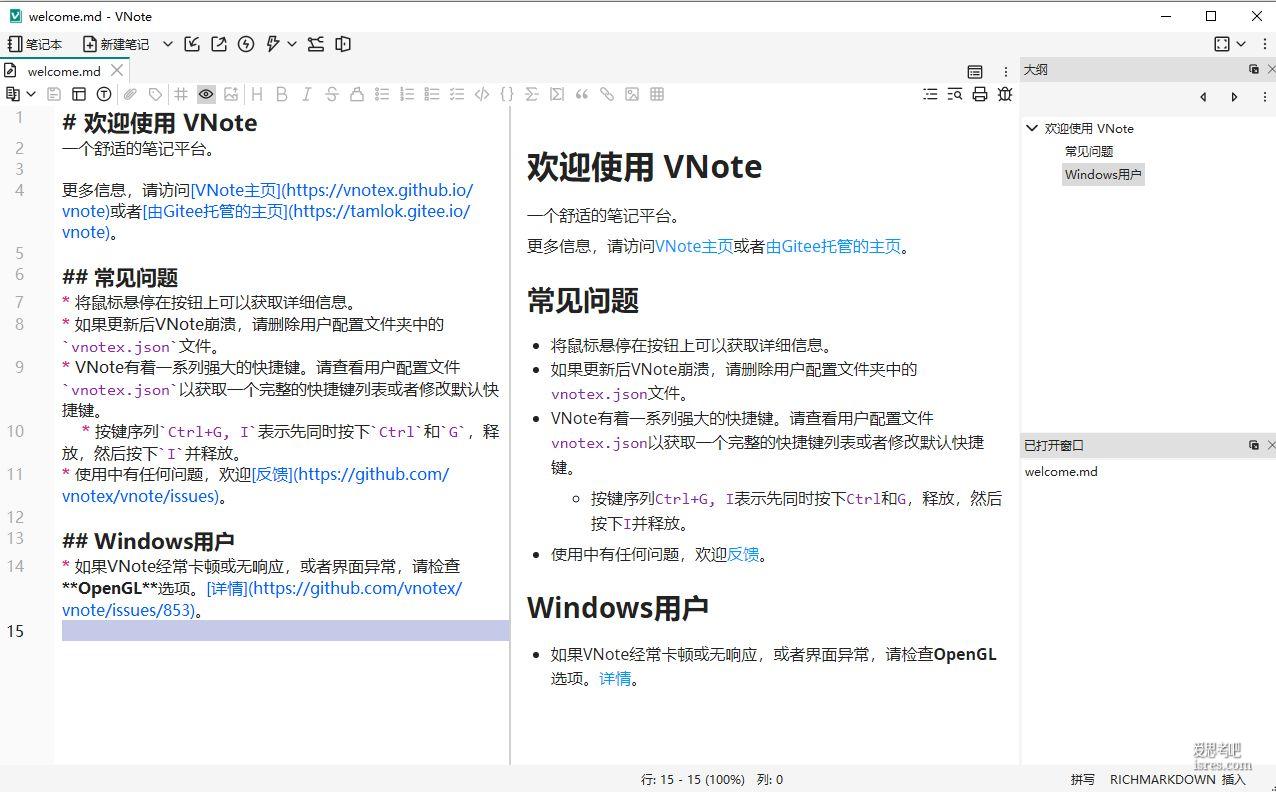
Task: Click the list icon before the checklist
Action: point(432,94)
